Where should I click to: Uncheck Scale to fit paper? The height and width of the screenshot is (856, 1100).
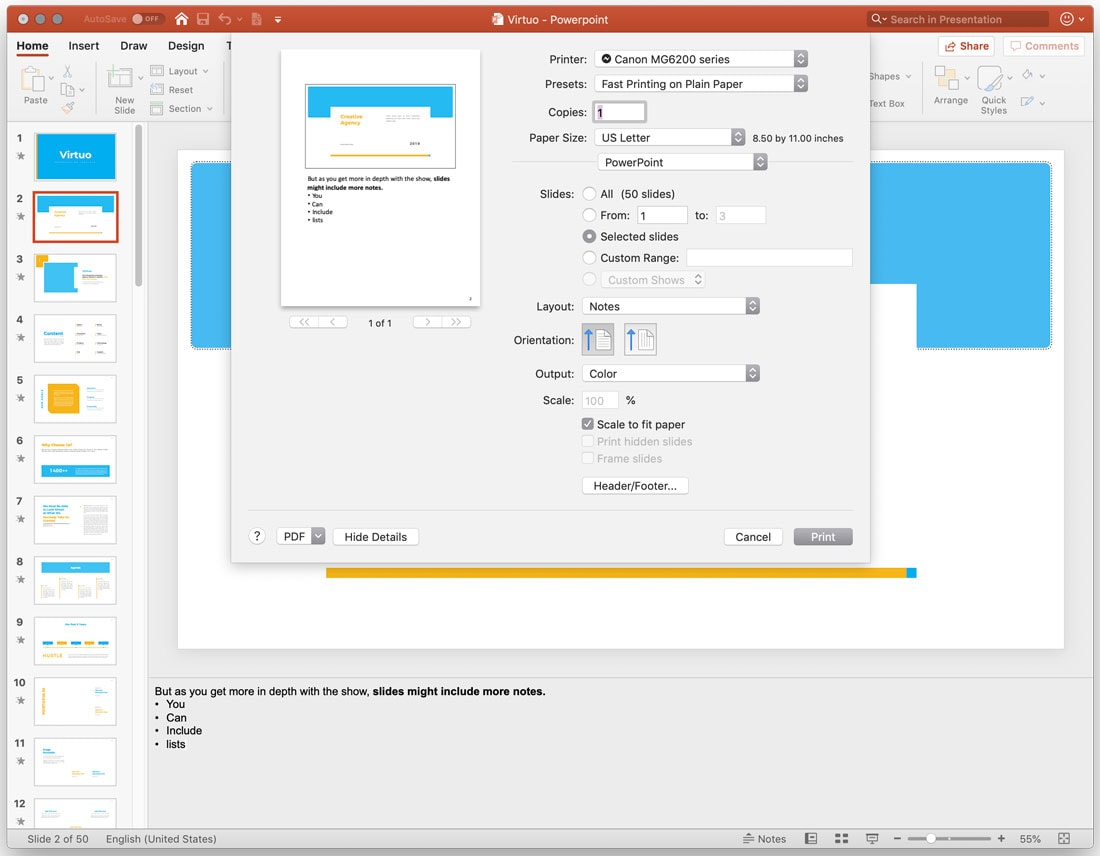(588, 424)
